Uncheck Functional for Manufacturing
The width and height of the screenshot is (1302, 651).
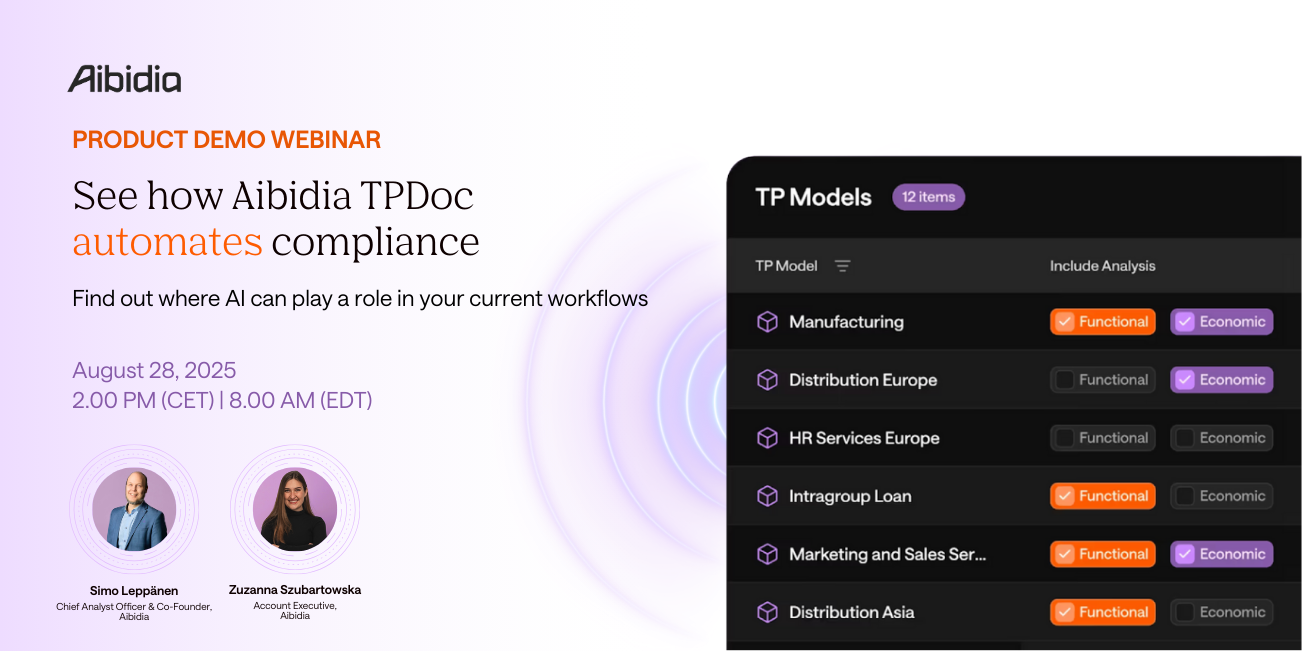tap(1103, 322)
